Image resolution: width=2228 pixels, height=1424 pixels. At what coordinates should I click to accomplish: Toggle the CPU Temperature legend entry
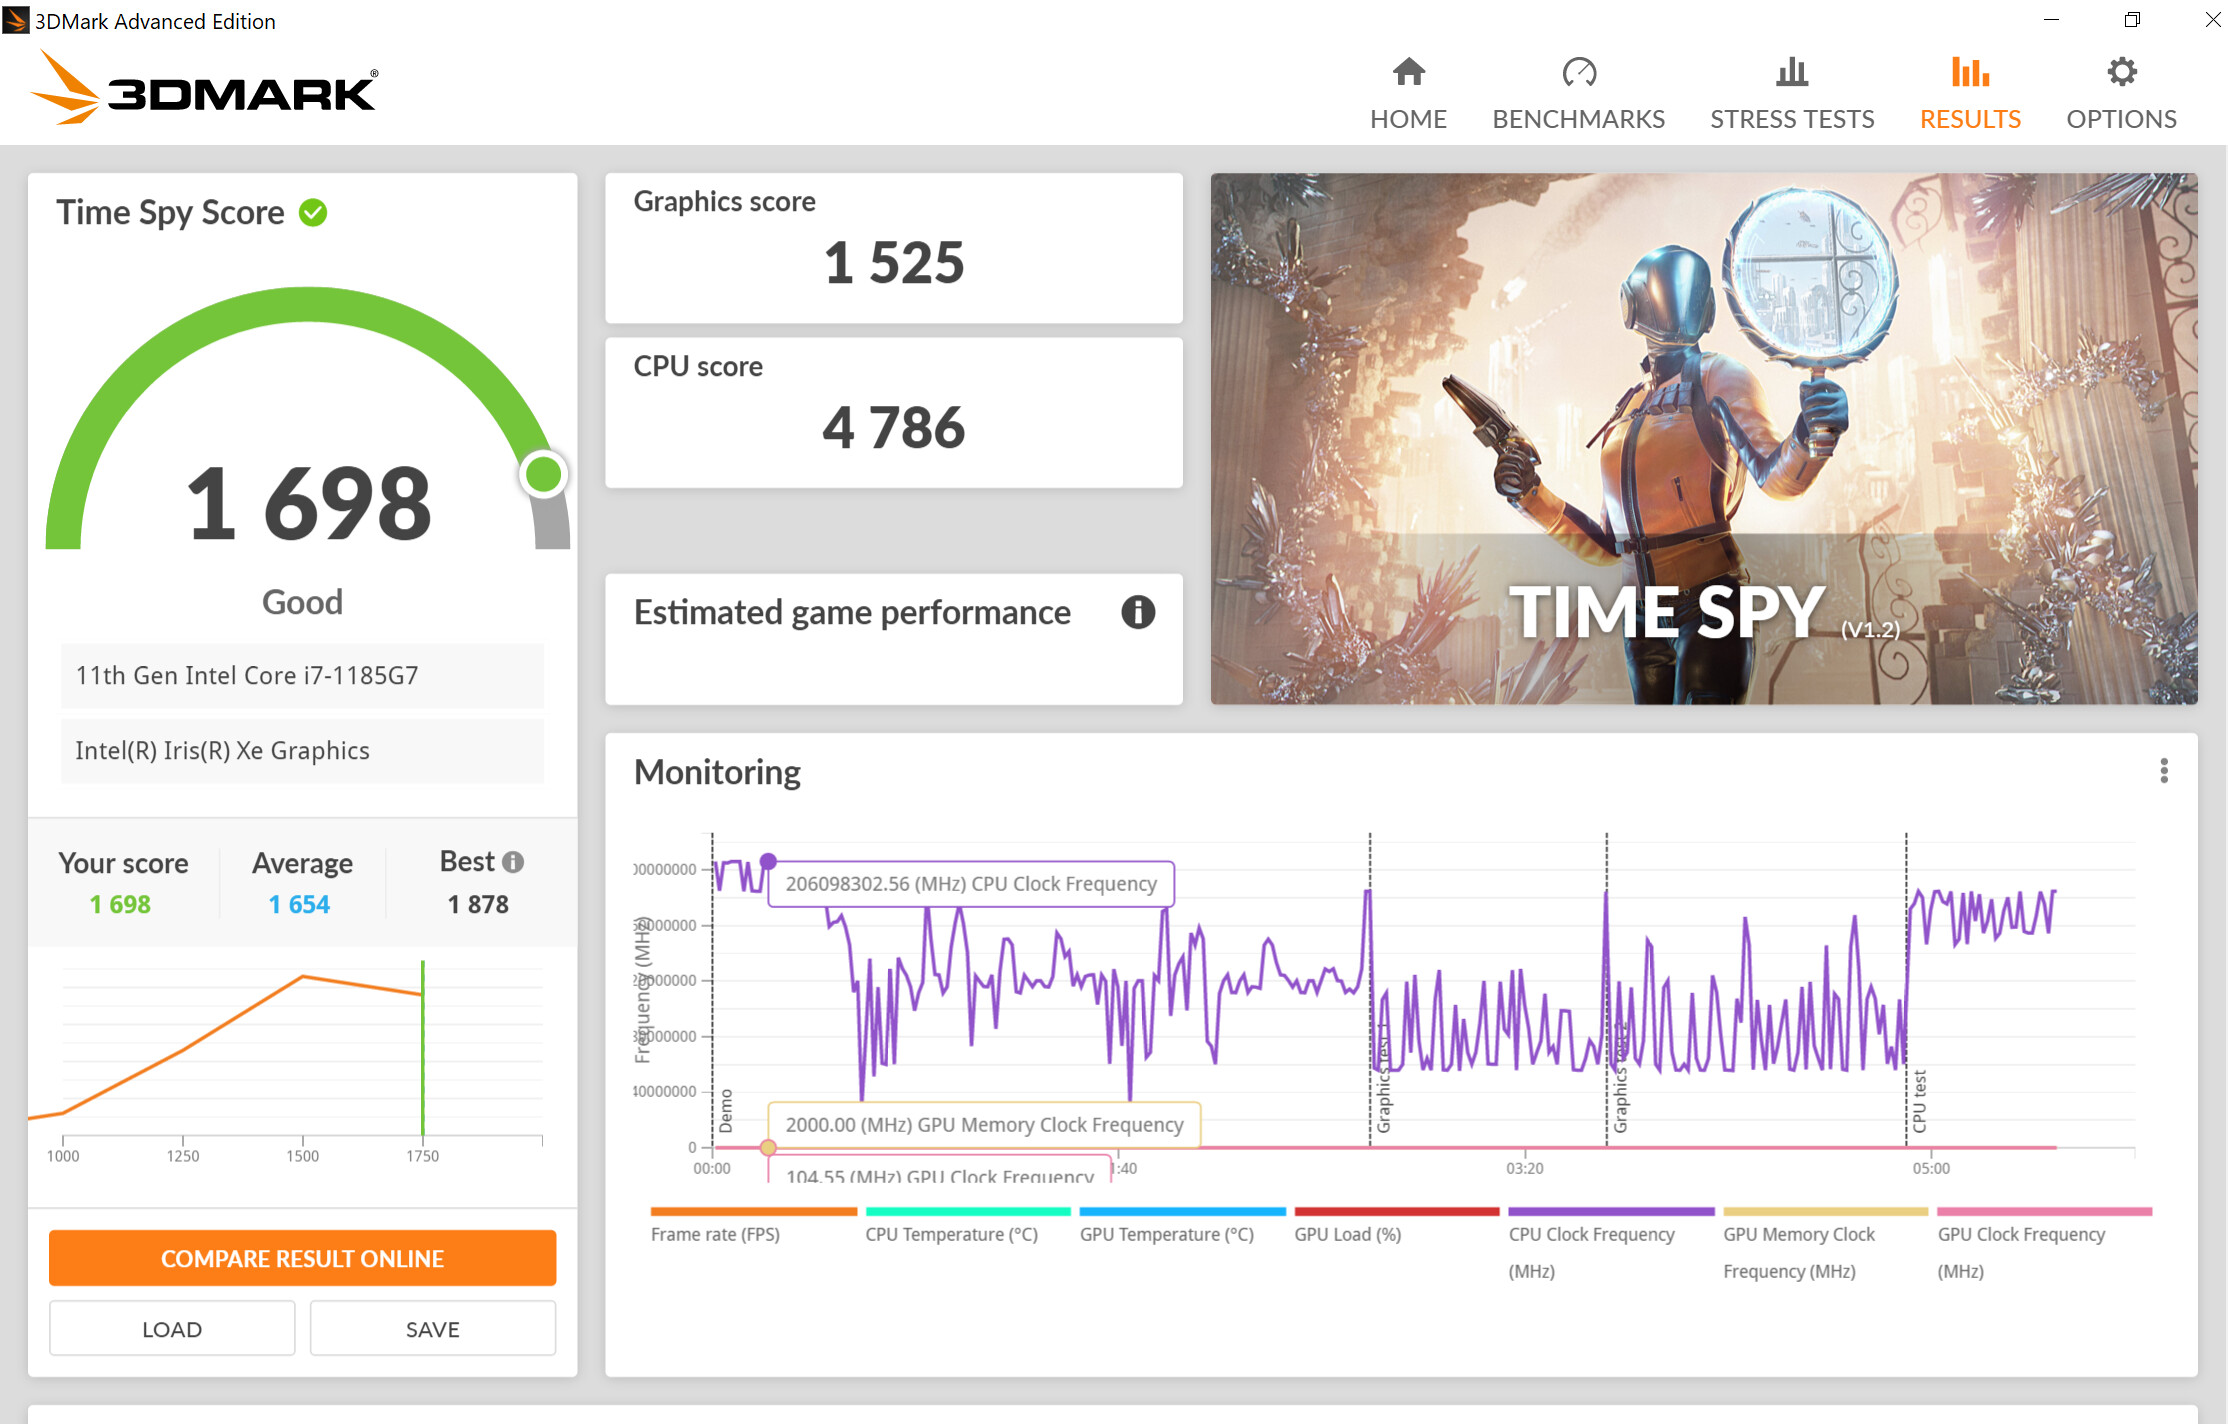click(x=950, y=1234)
